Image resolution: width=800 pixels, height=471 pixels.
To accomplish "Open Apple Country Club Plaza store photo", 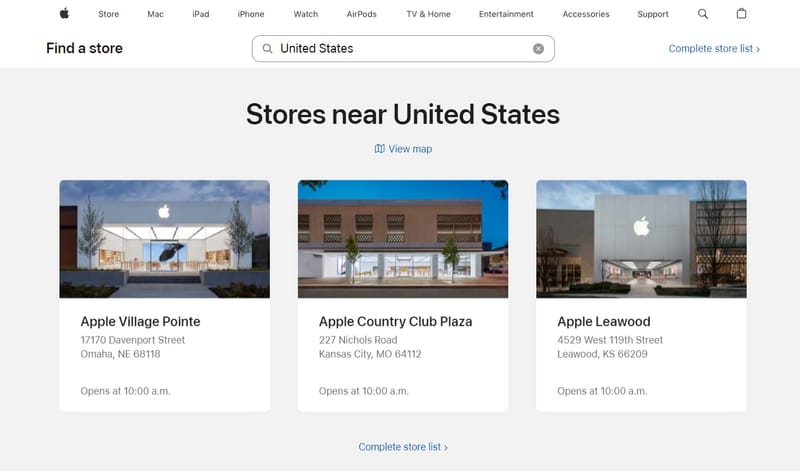I will point(403,239).
